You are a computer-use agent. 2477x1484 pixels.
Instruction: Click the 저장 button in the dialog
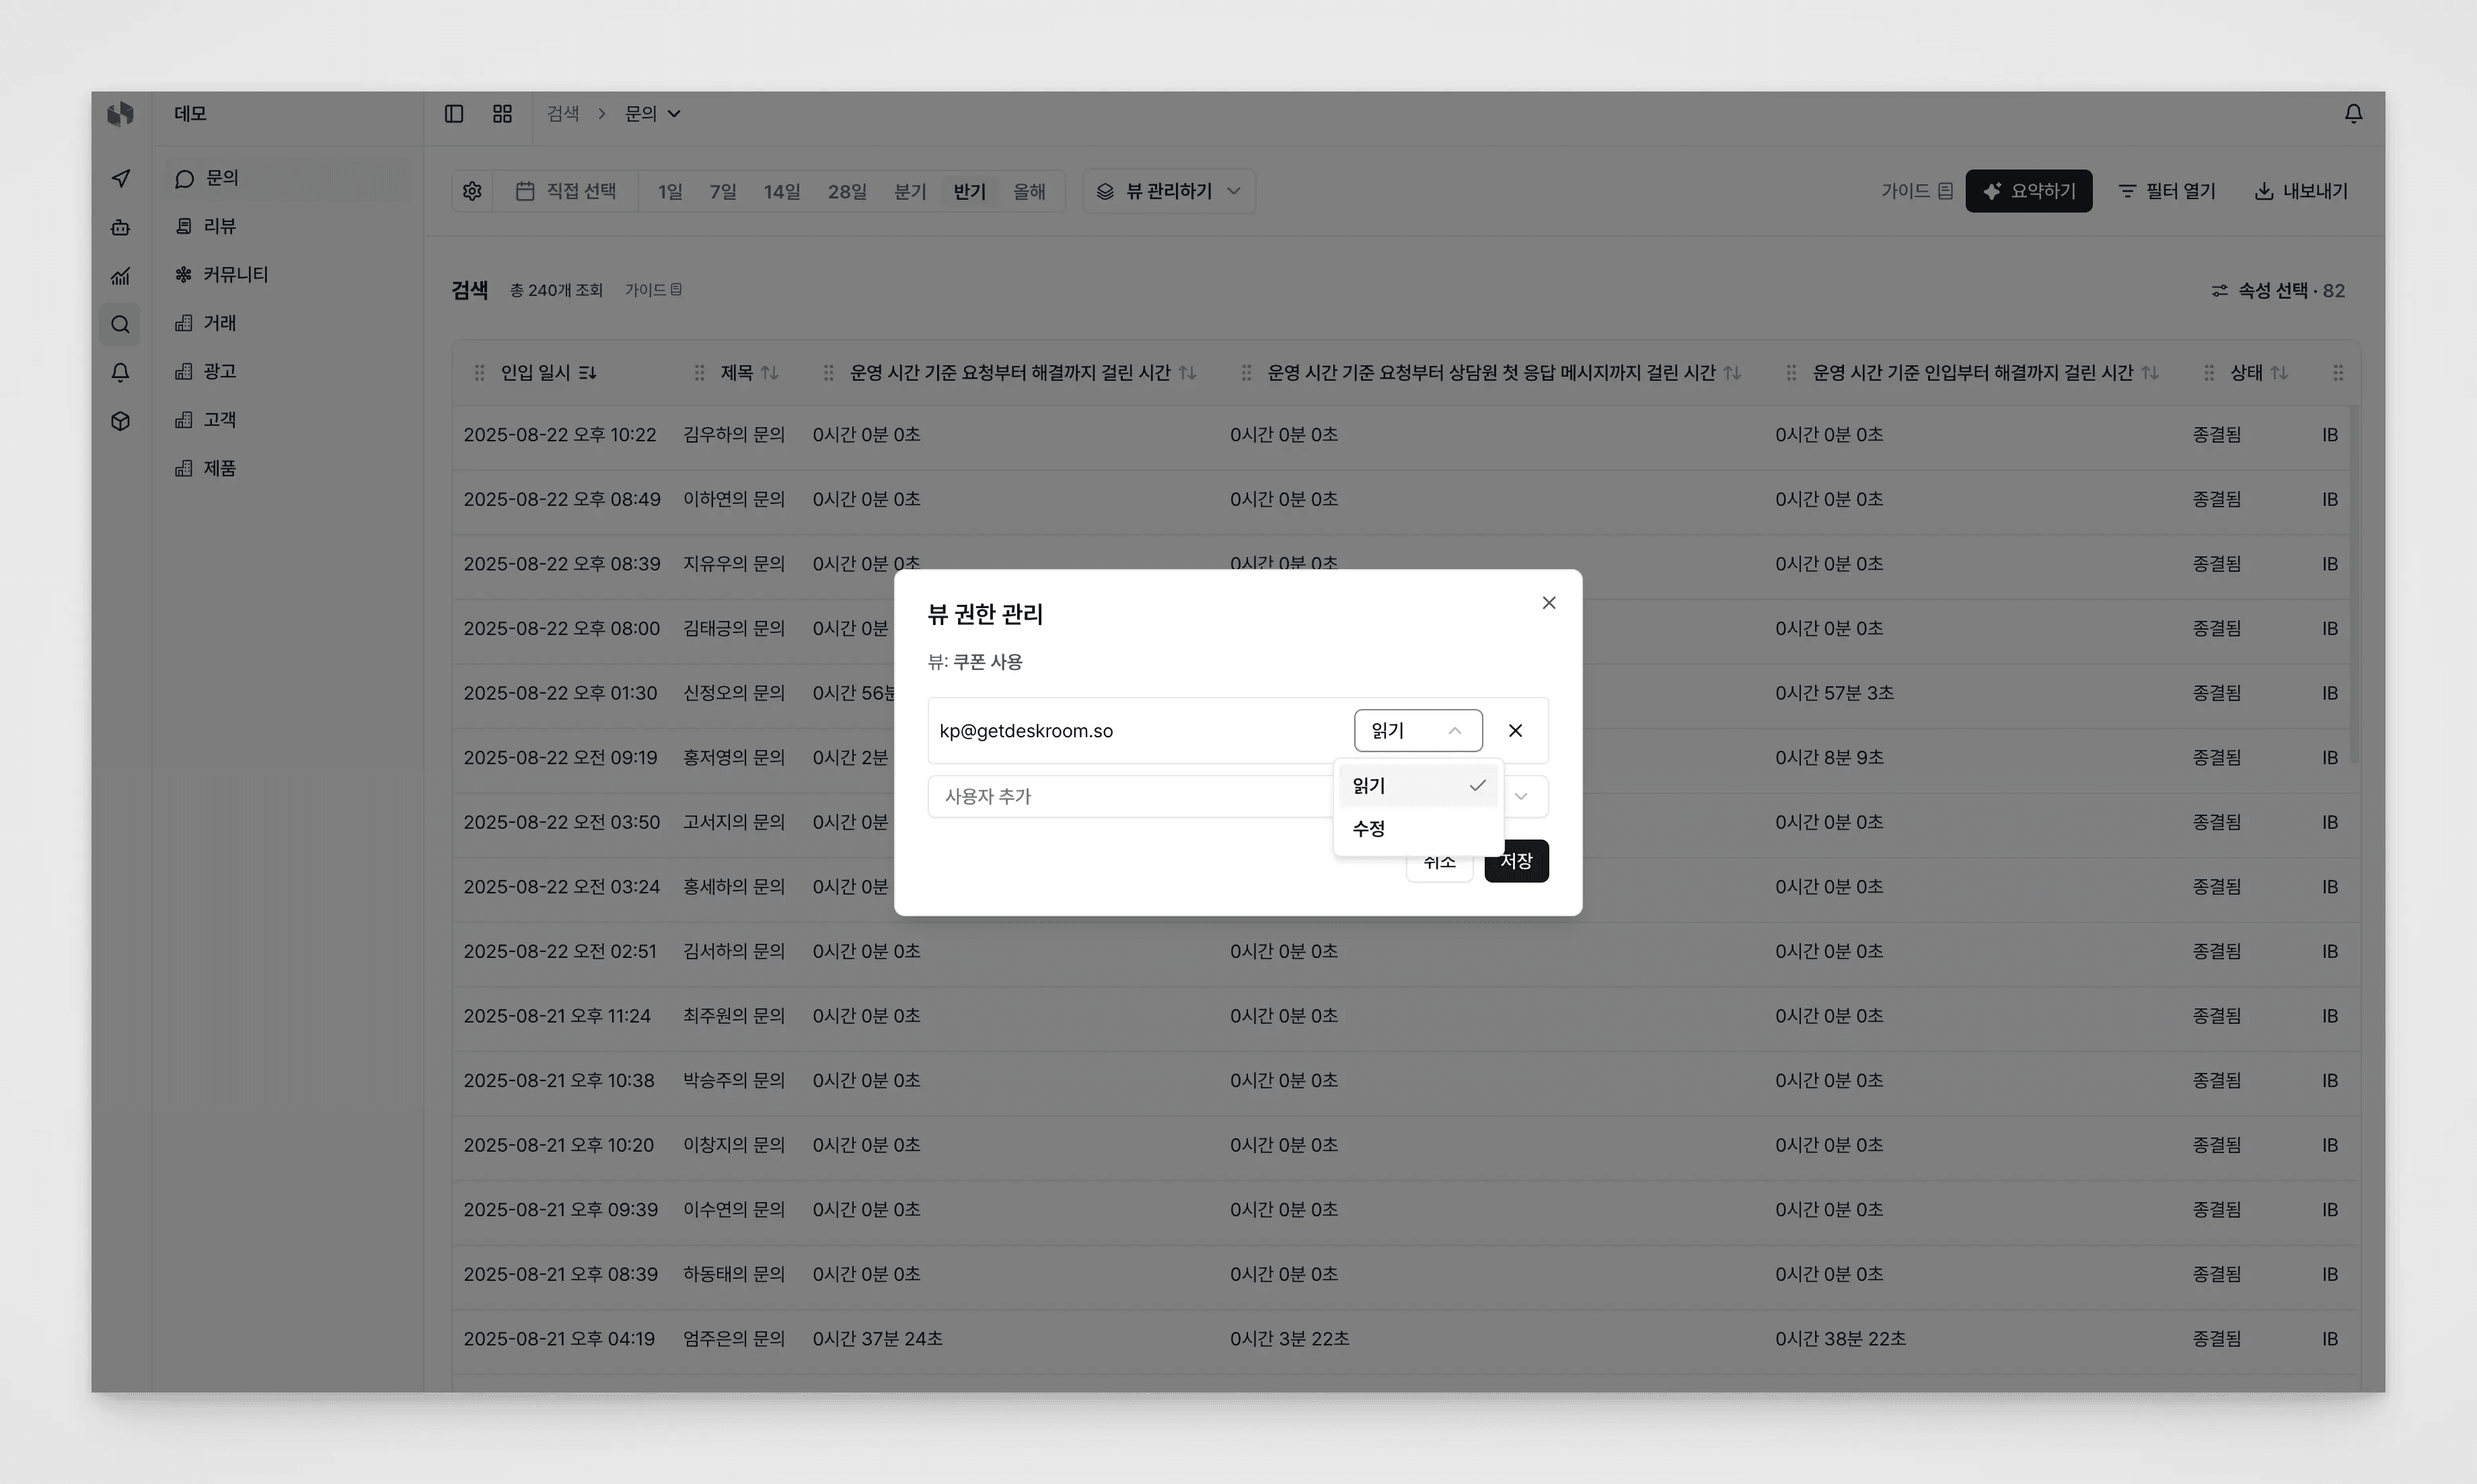point(1516,860)
